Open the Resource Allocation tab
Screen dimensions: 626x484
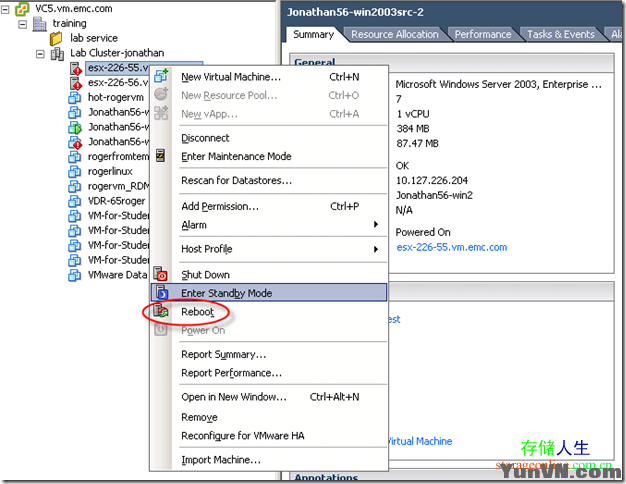tap(394, 34)
